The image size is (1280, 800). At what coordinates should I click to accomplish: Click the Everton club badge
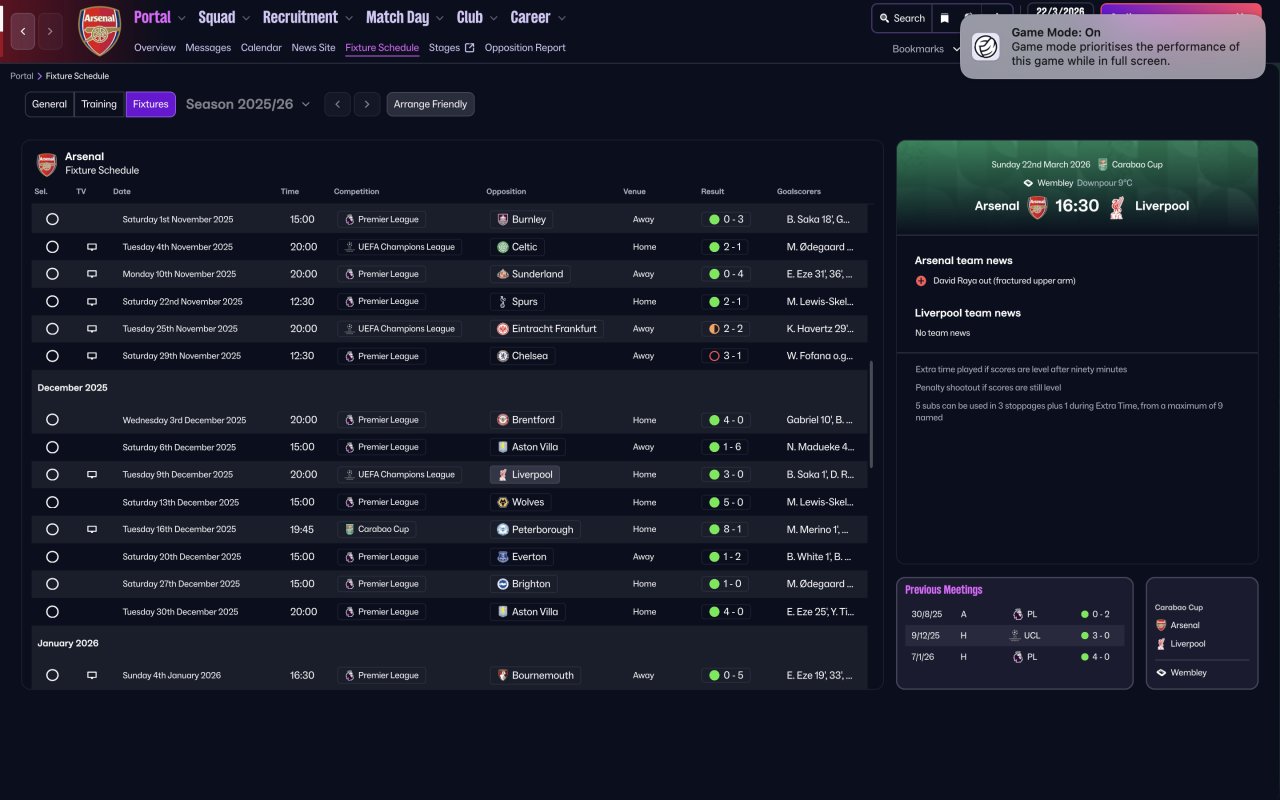coord(503,557)
